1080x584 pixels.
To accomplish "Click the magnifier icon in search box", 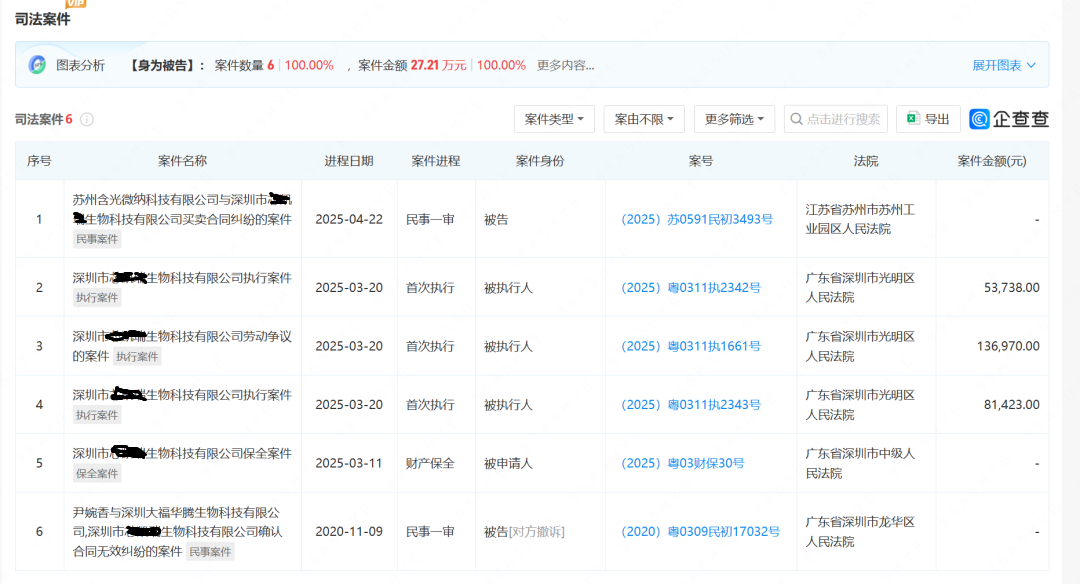I will (x=796, y=119).
